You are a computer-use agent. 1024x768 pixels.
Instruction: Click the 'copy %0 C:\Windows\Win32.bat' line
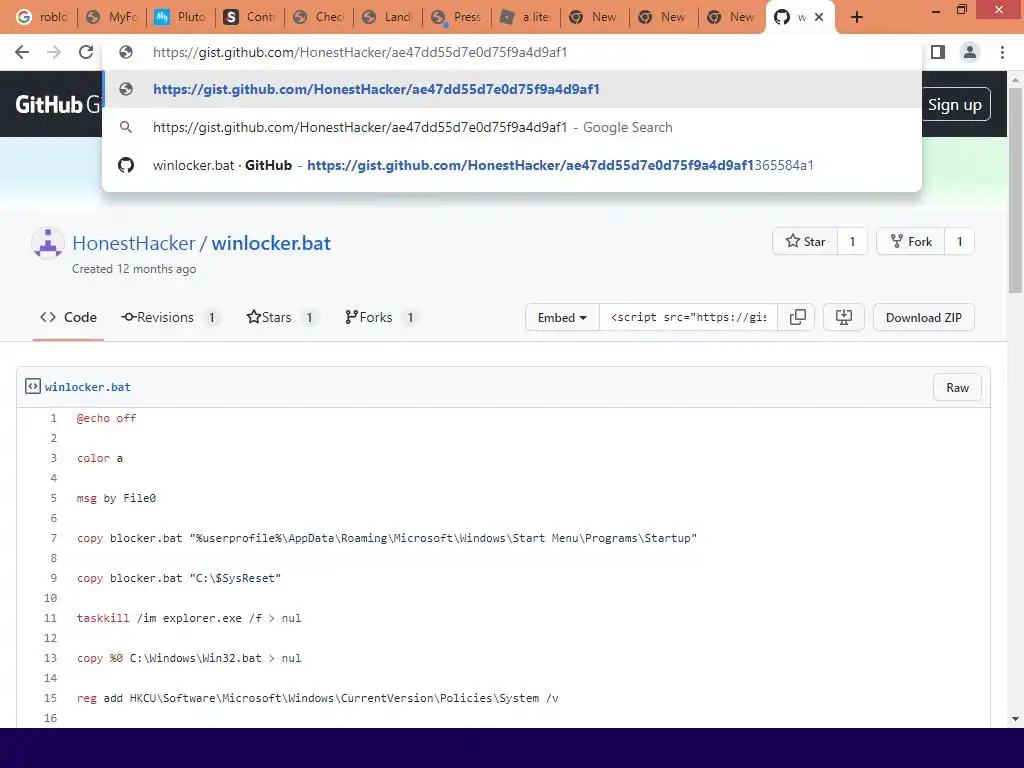(189, 658)
